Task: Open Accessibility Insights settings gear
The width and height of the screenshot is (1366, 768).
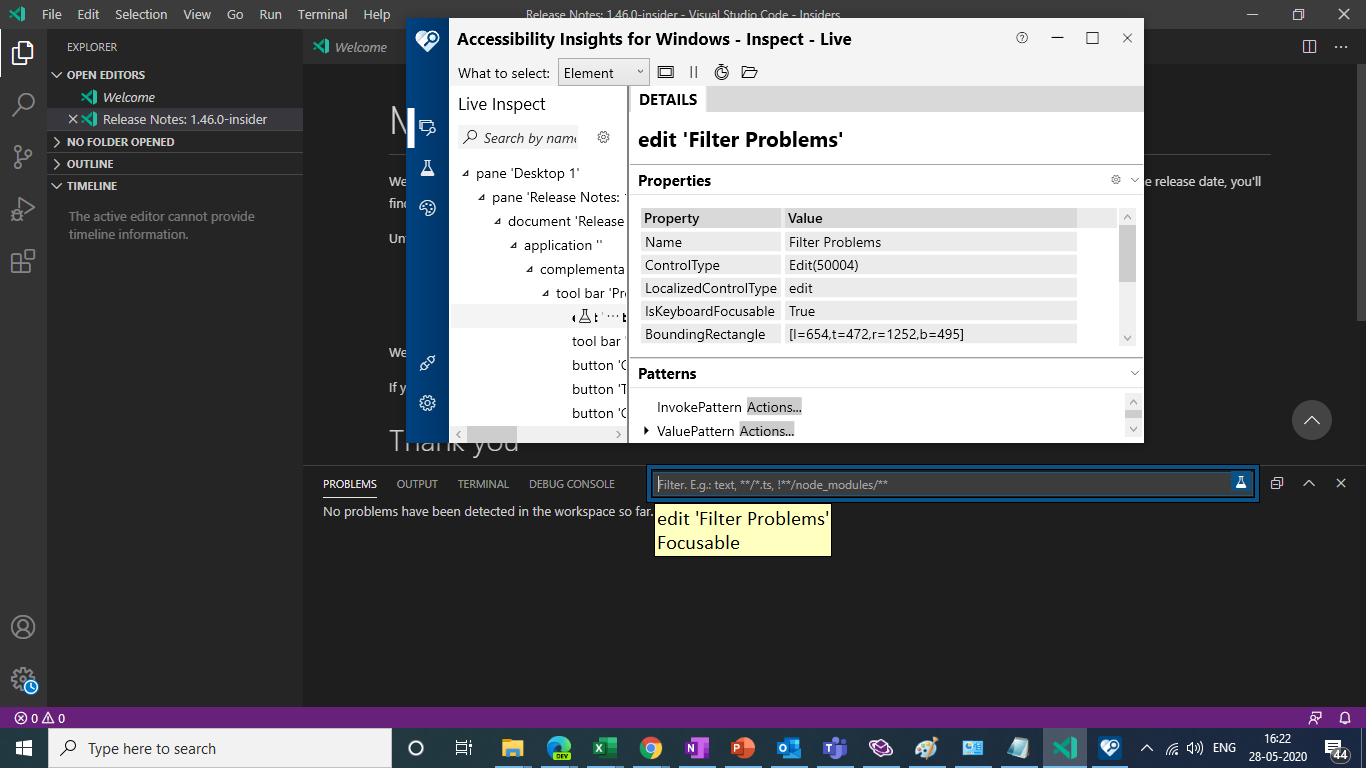Action: tap(427, 402)
